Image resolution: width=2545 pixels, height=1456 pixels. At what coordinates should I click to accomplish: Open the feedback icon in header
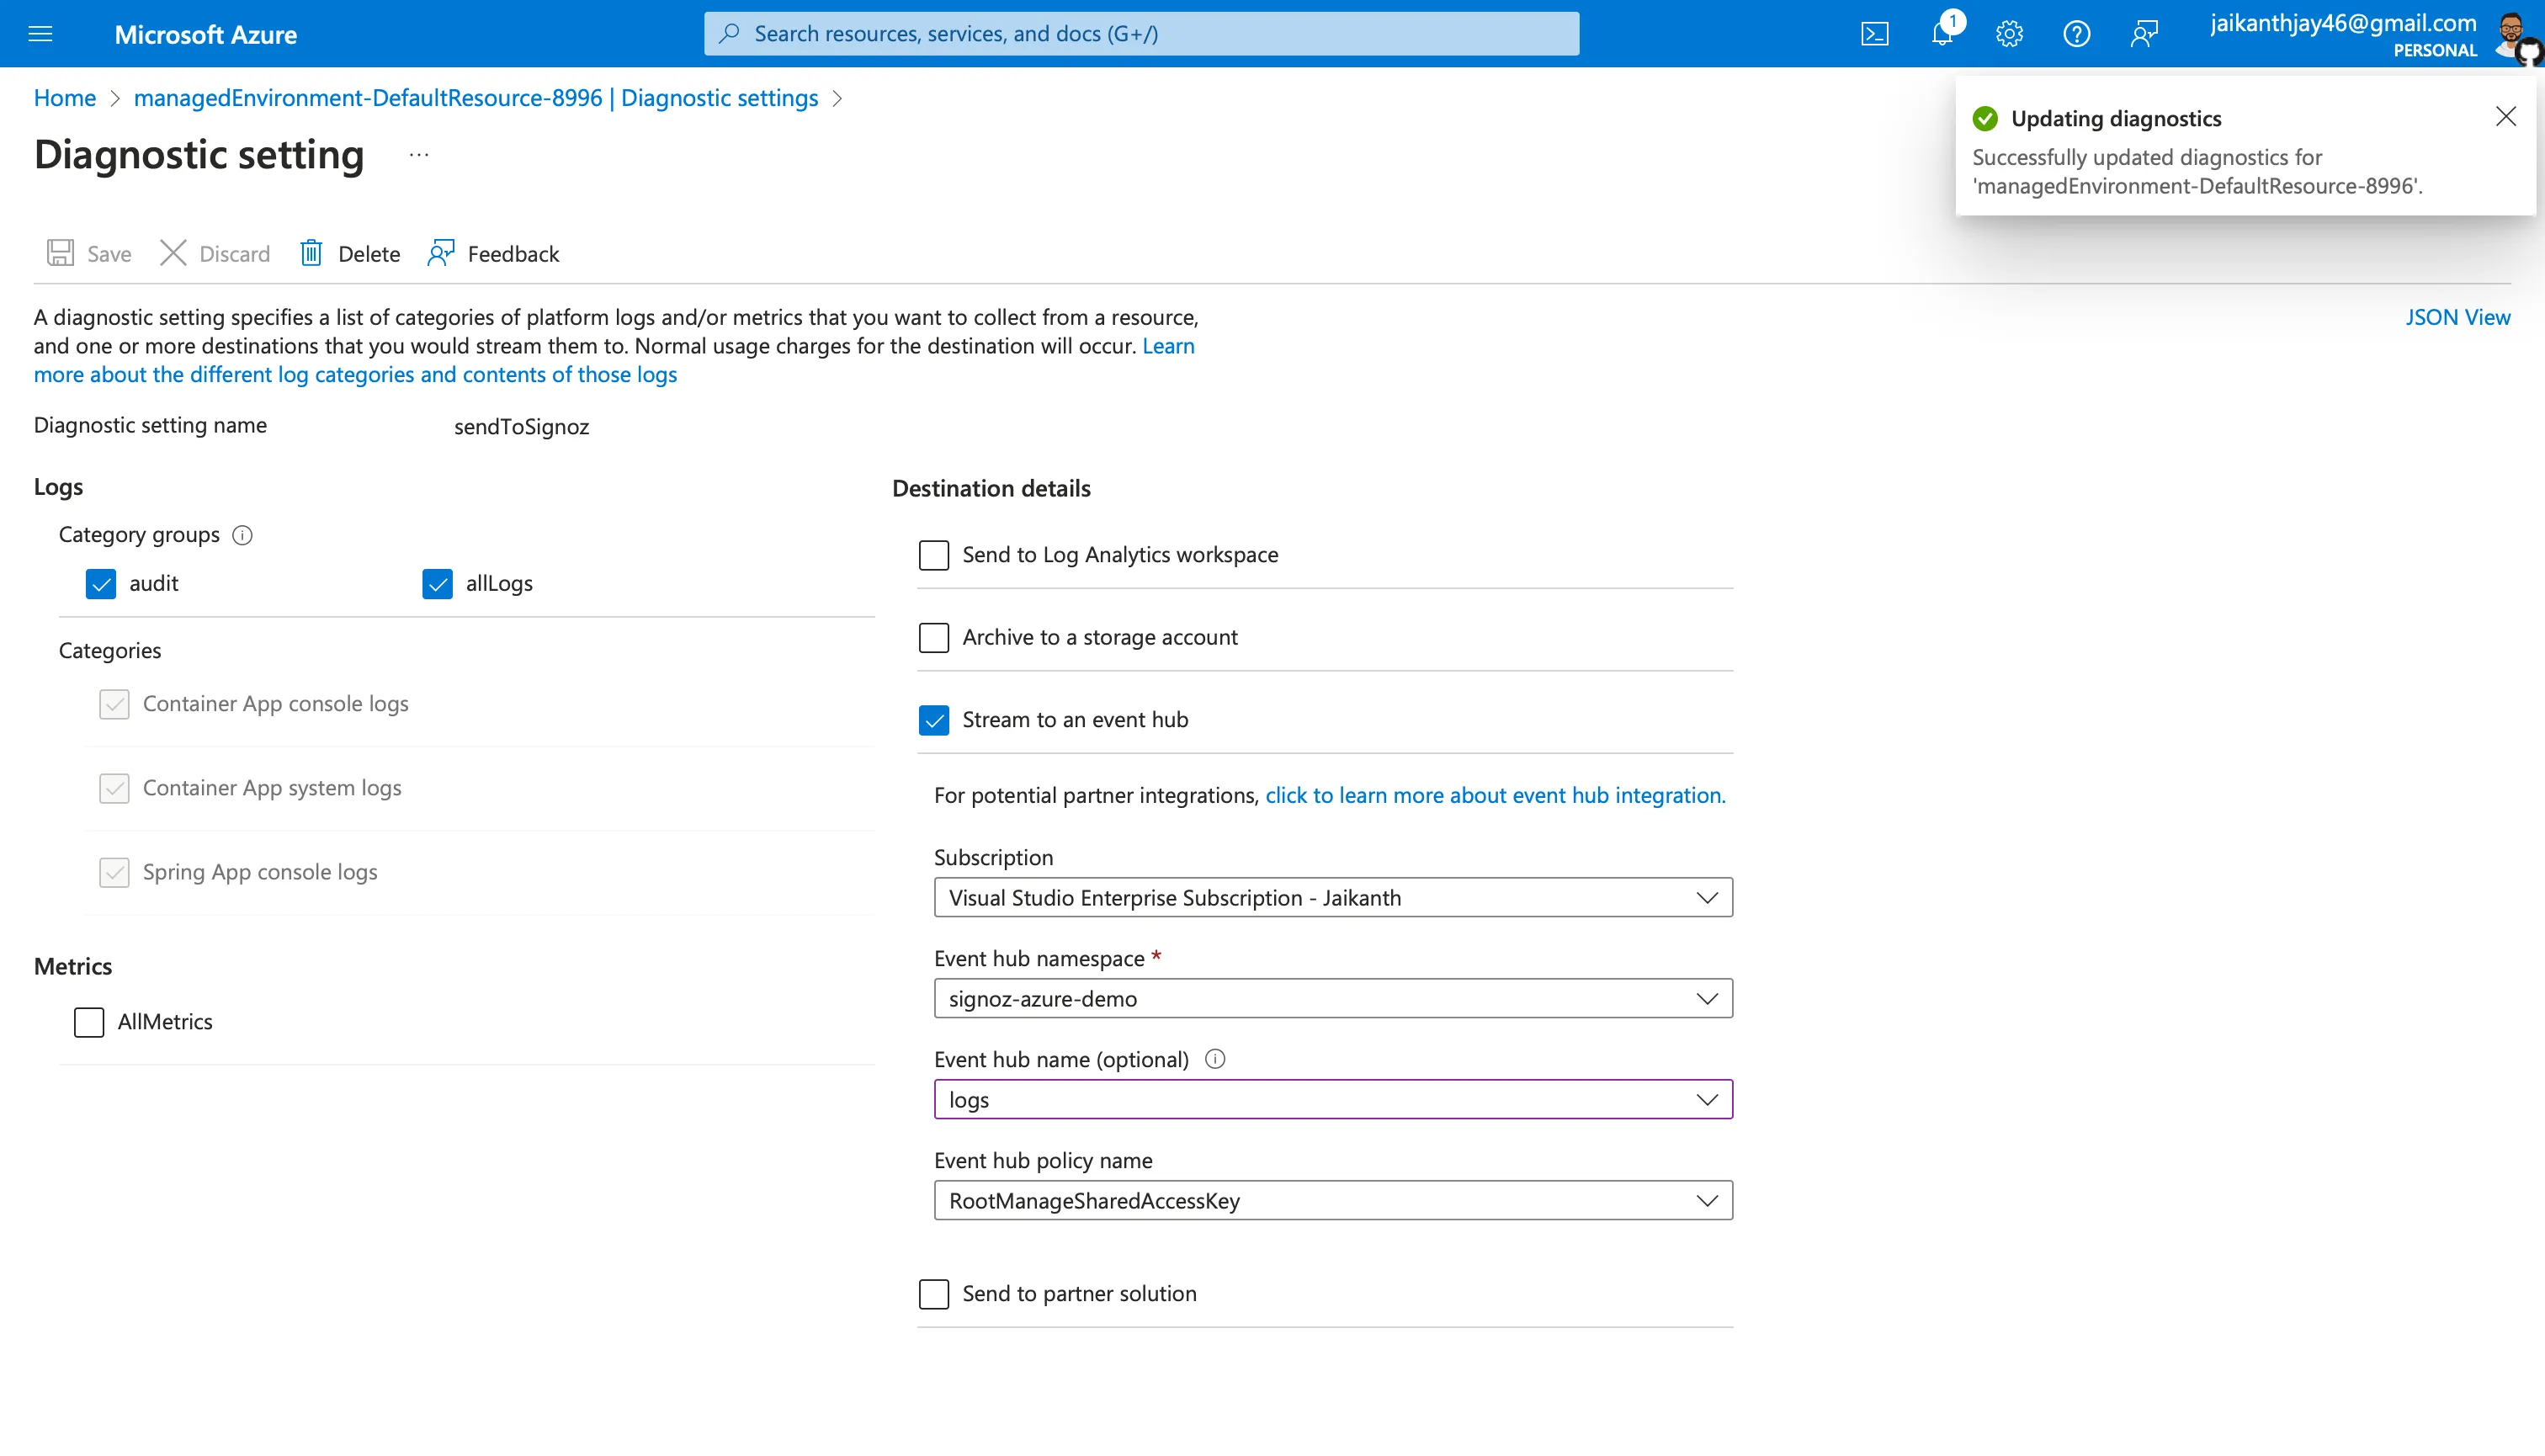click(x=2144, y=34)
